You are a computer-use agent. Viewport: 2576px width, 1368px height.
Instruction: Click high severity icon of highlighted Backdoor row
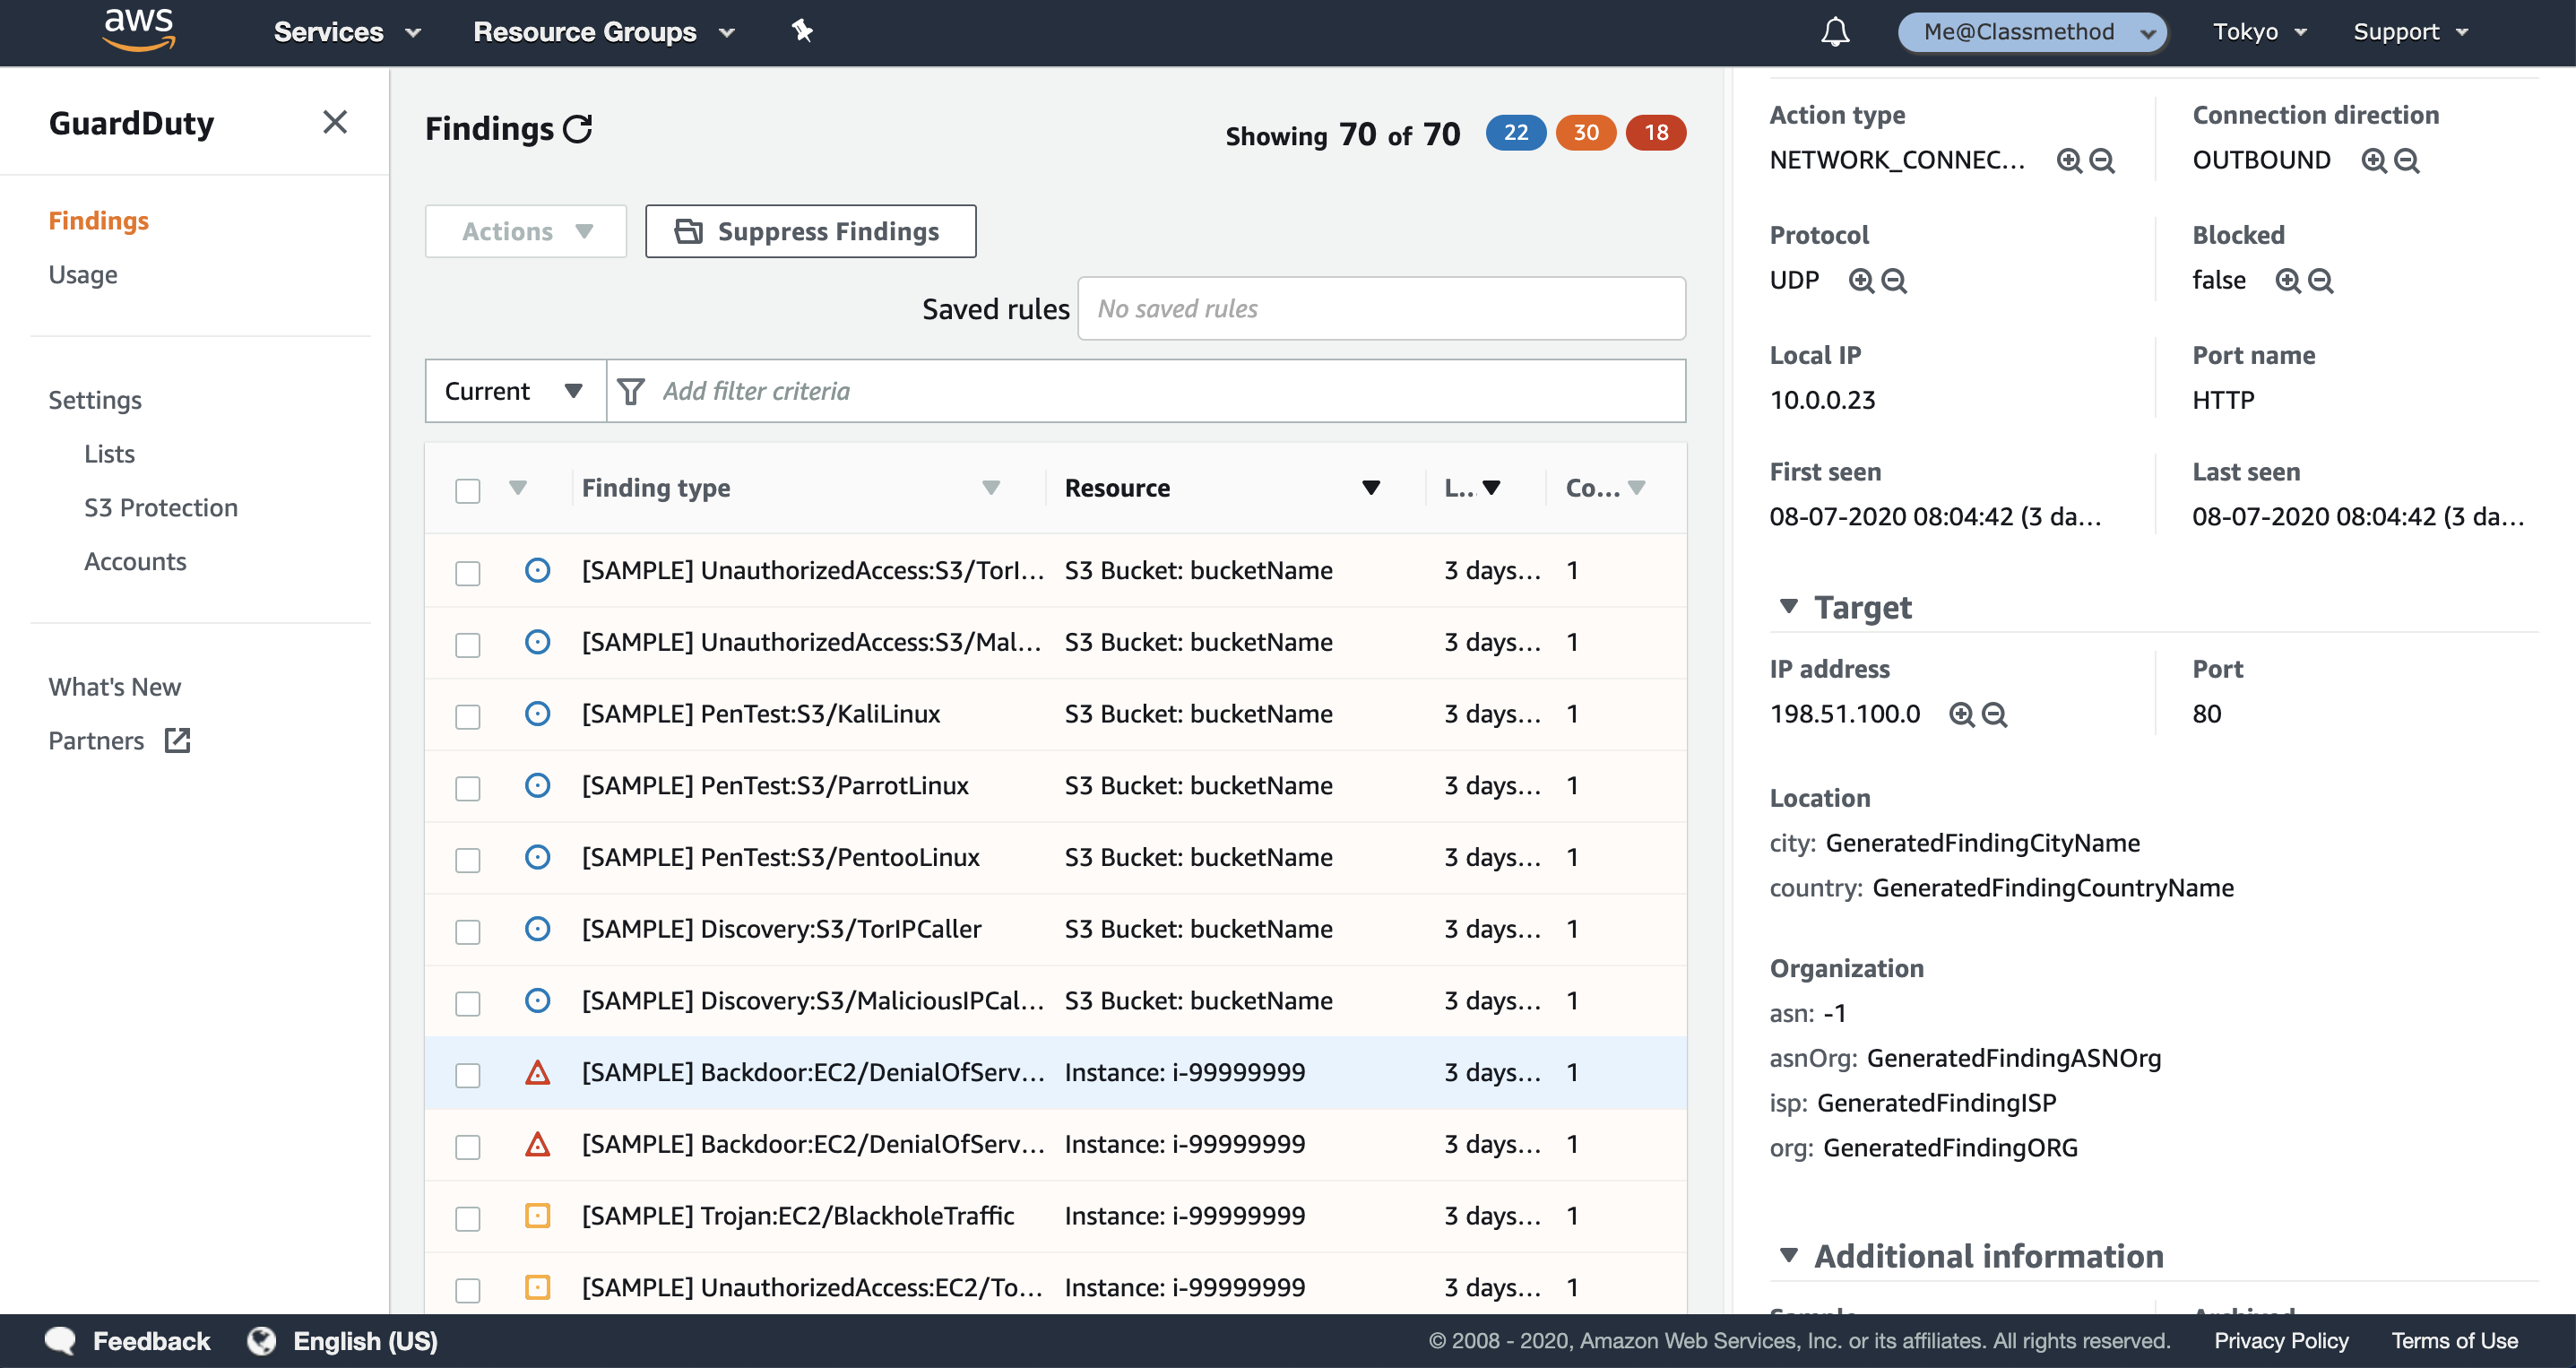pos(537,1072)
